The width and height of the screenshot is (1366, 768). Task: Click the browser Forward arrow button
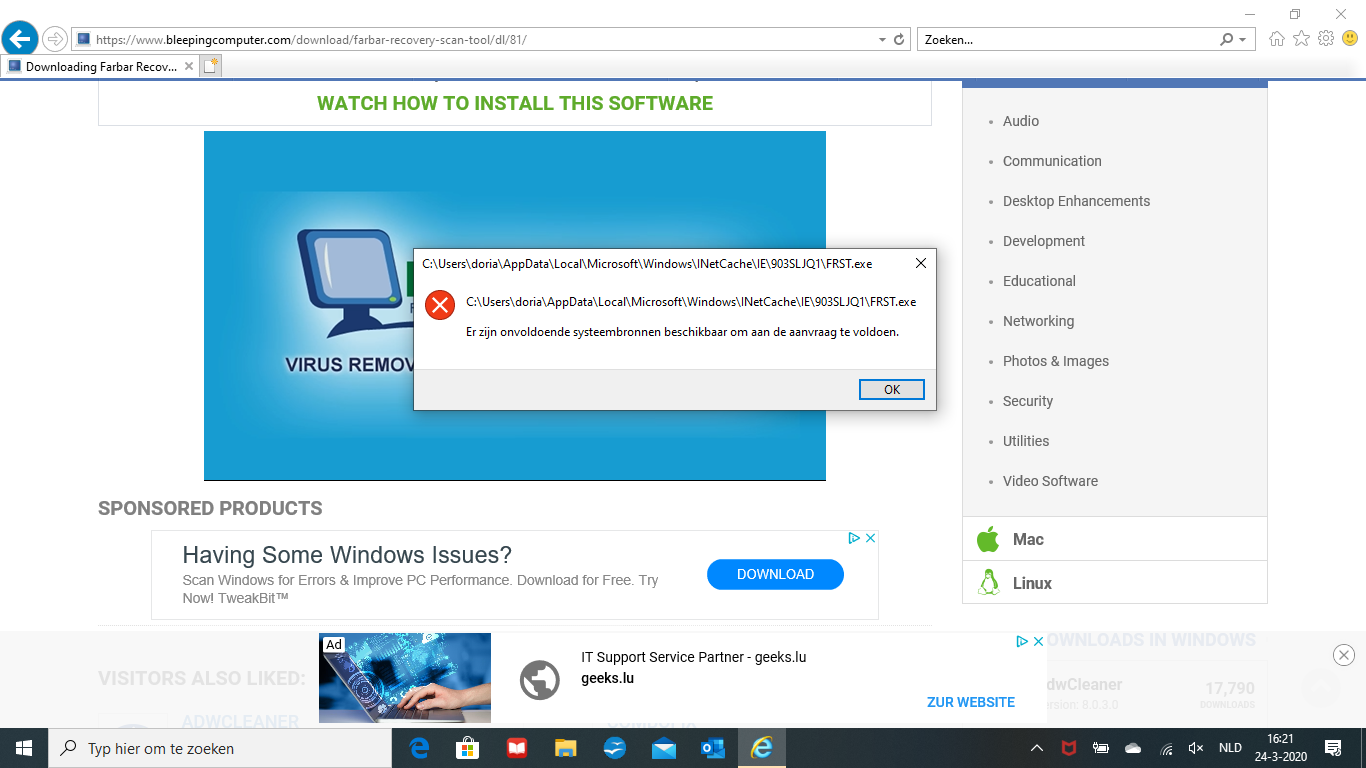[x=54, y=39]
